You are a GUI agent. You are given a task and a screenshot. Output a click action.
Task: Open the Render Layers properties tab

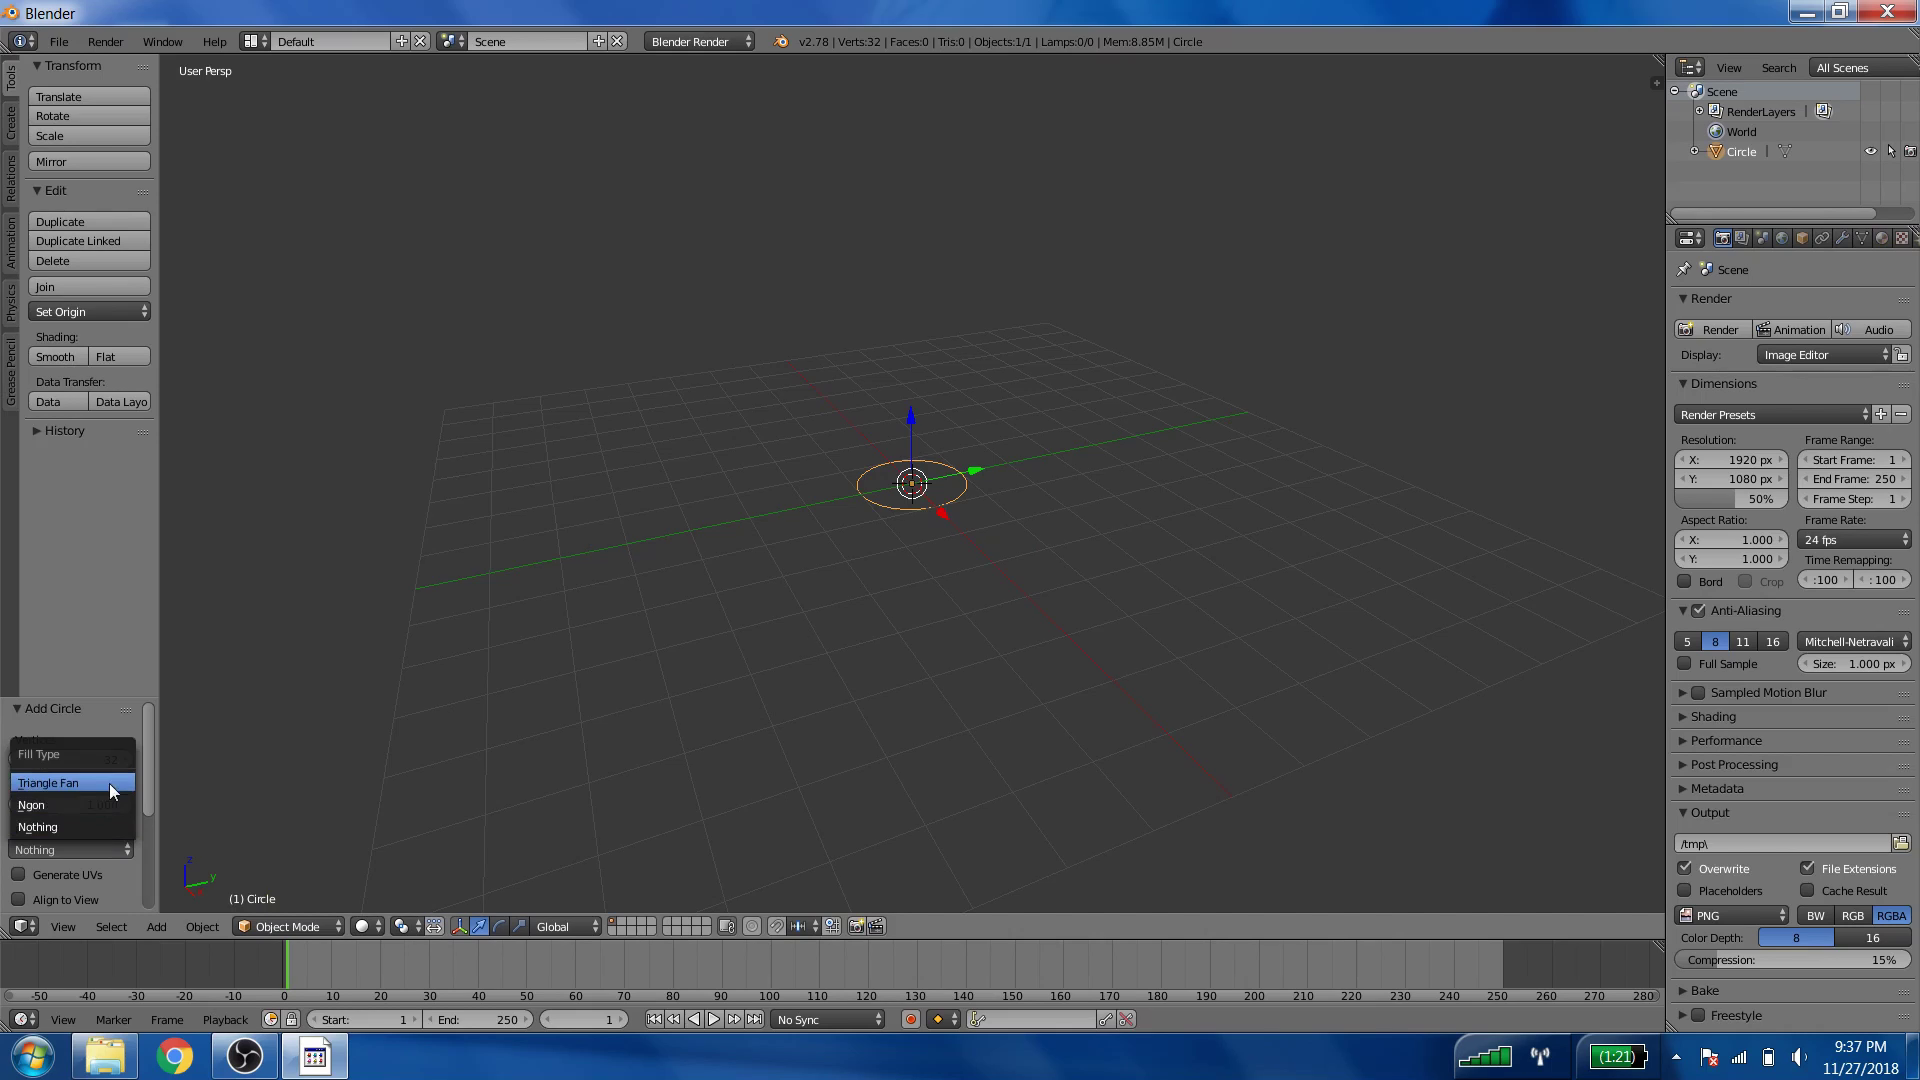tap(1742, 238)
